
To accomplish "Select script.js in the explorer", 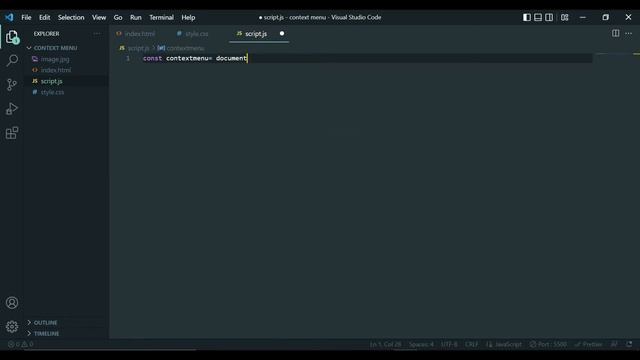I will 51,81.
